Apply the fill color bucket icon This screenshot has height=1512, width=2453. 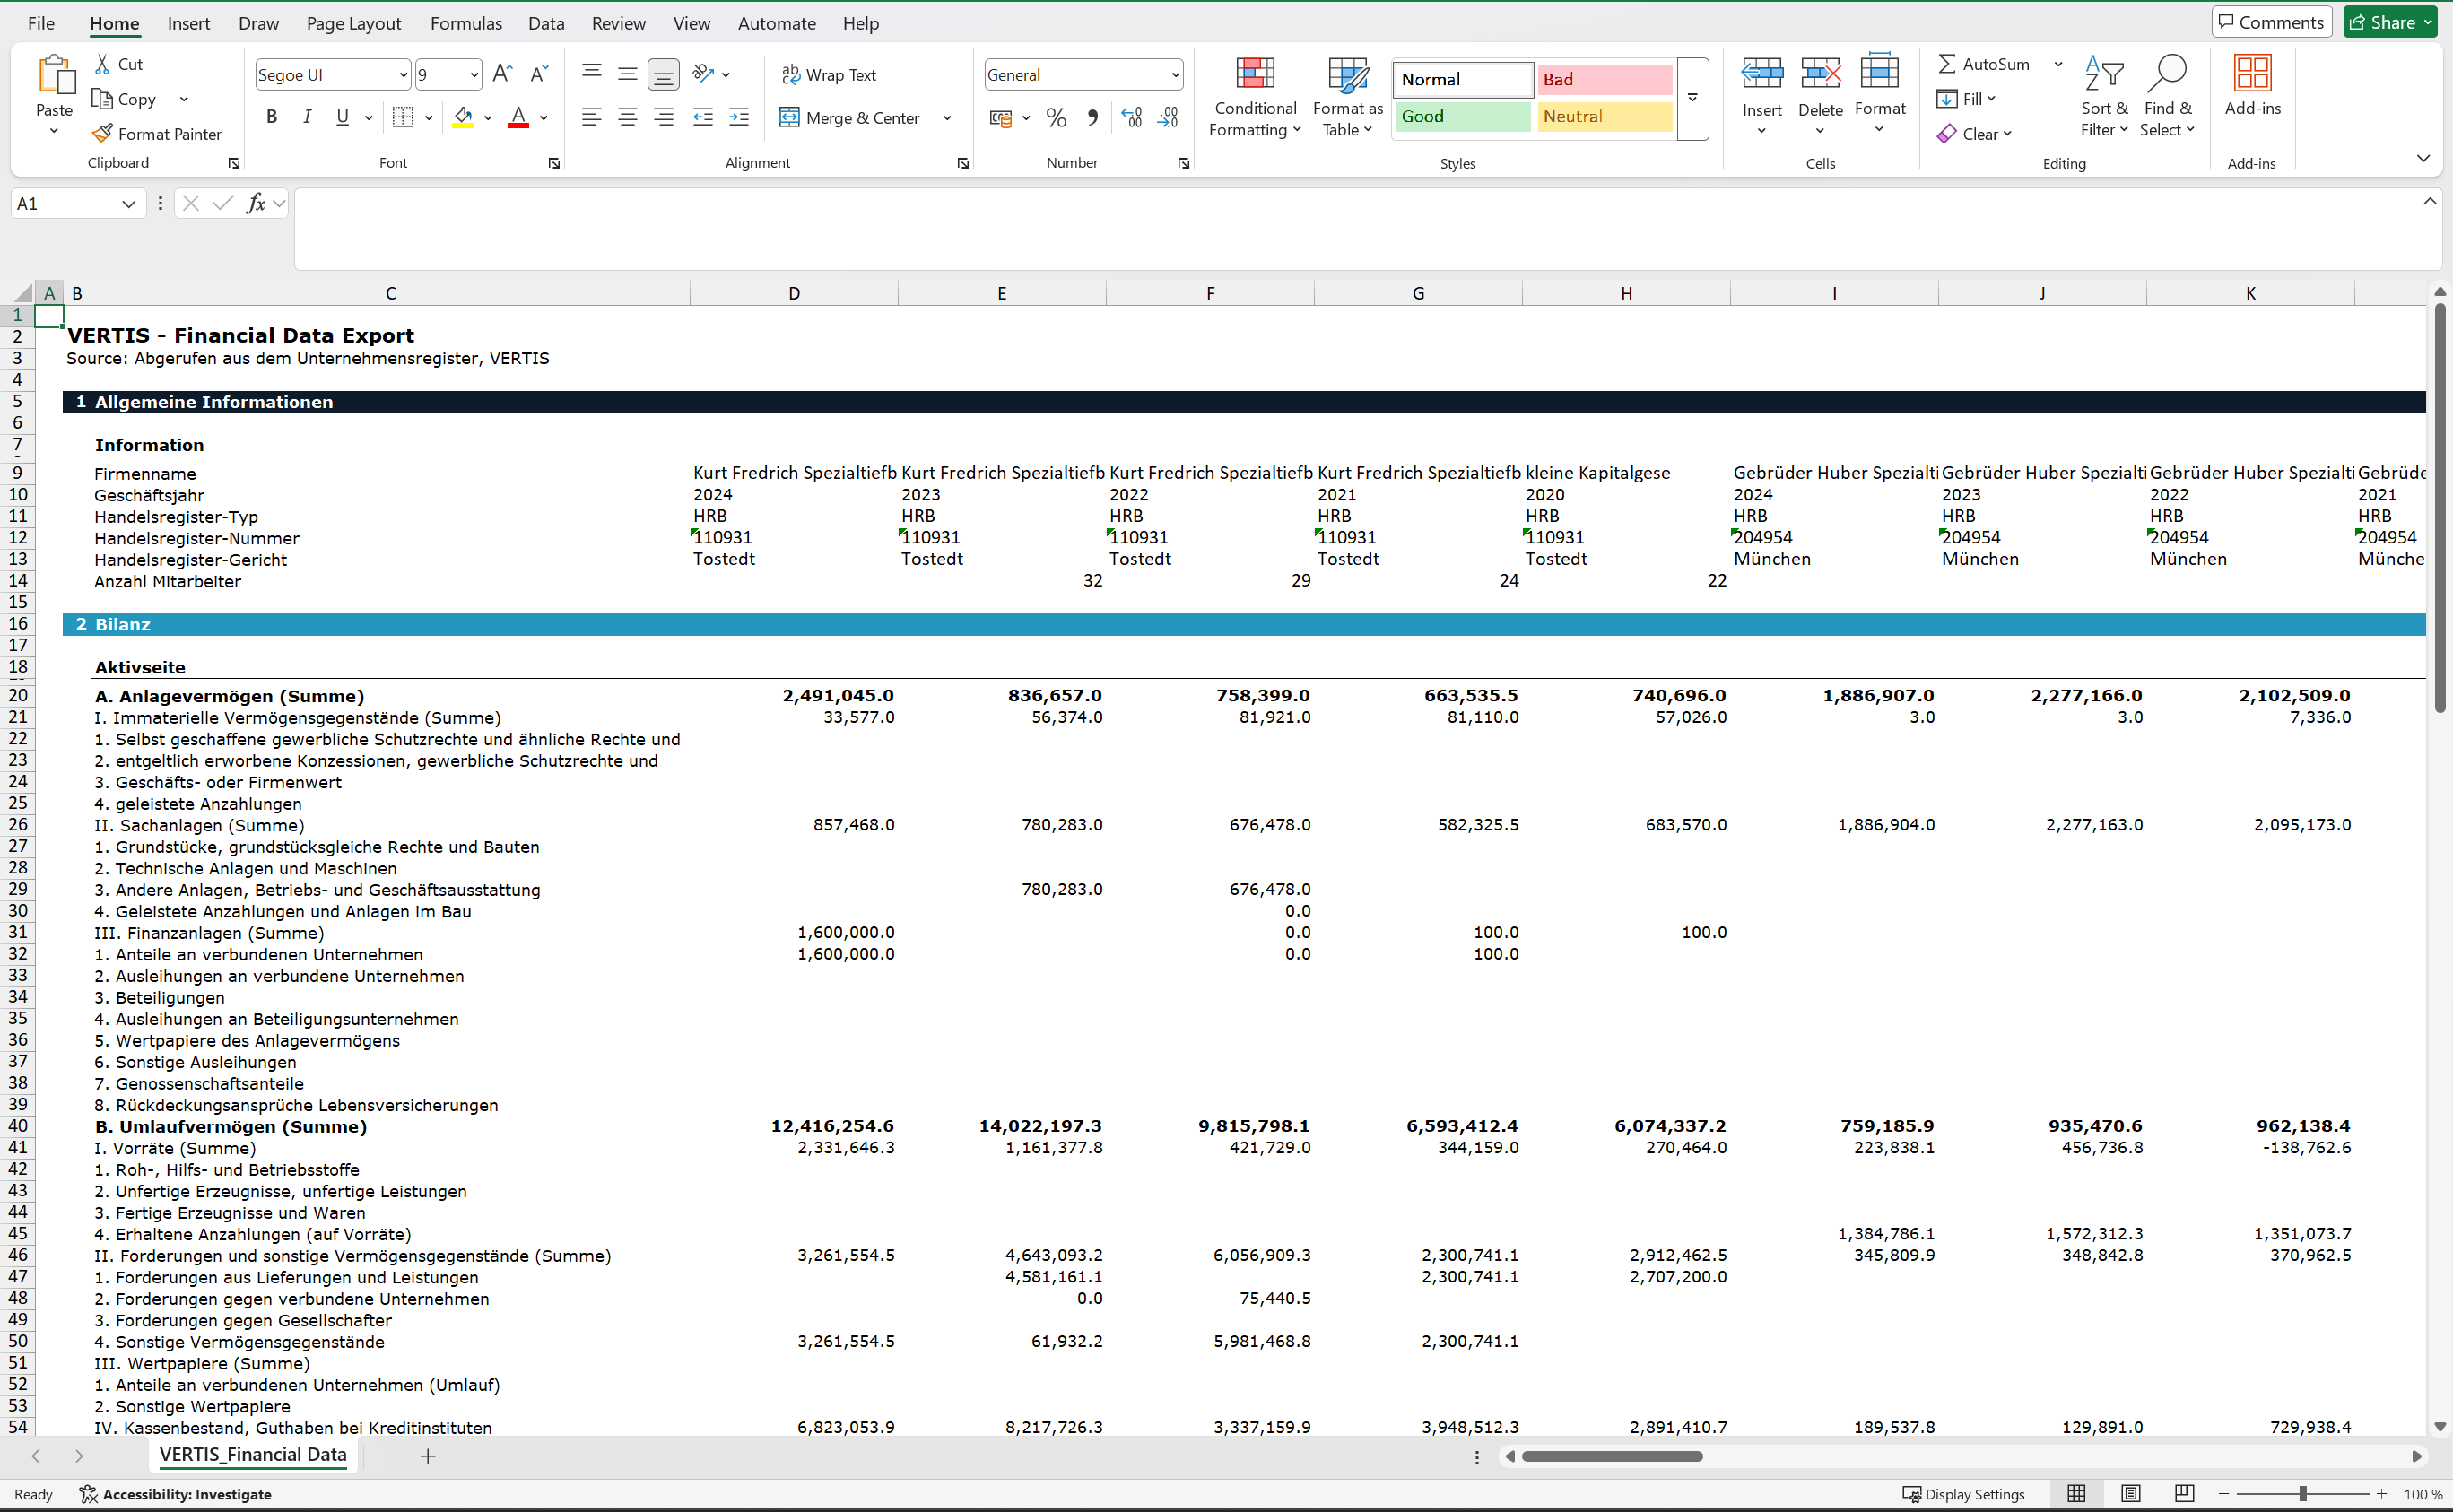coord(463,118)
